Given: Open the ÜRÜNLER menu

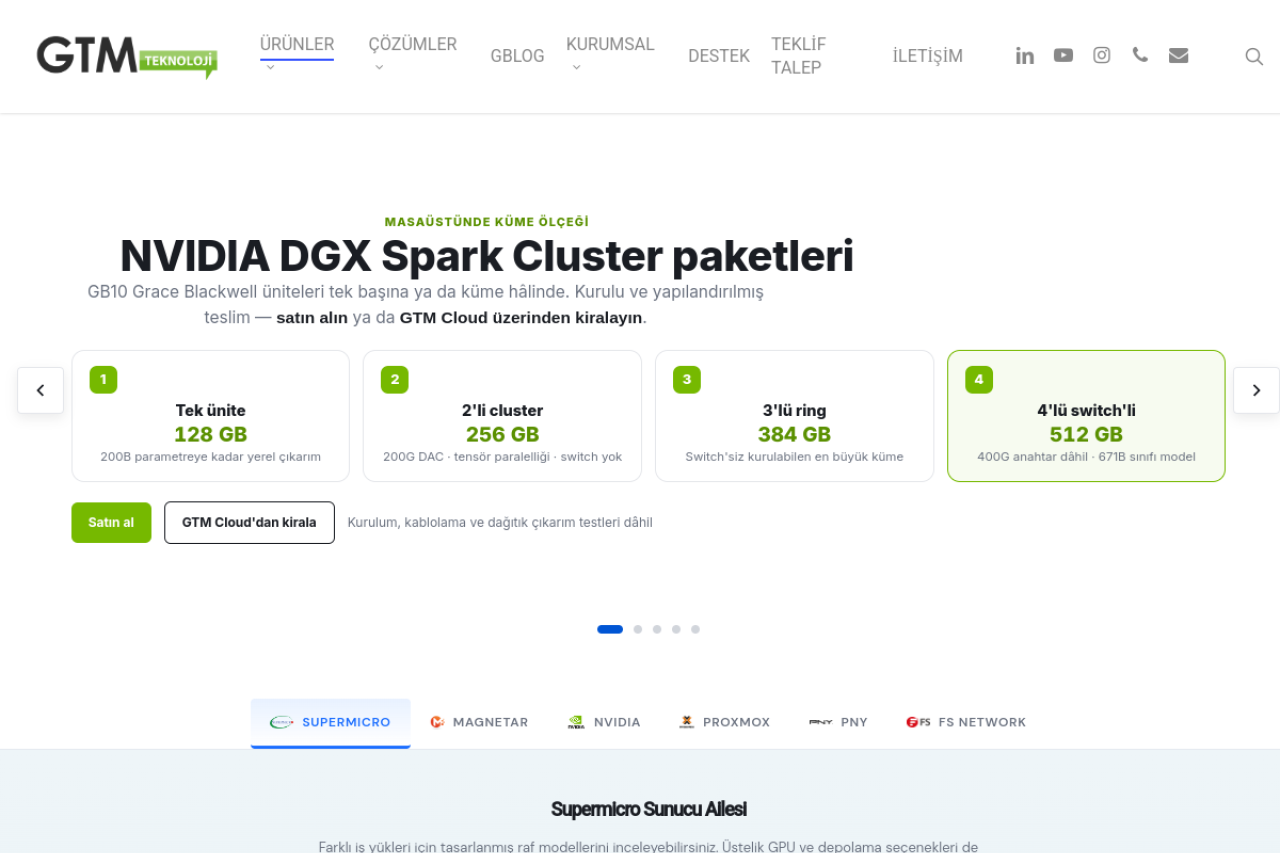Looking at the screenshot, I should tap(297, 44).
